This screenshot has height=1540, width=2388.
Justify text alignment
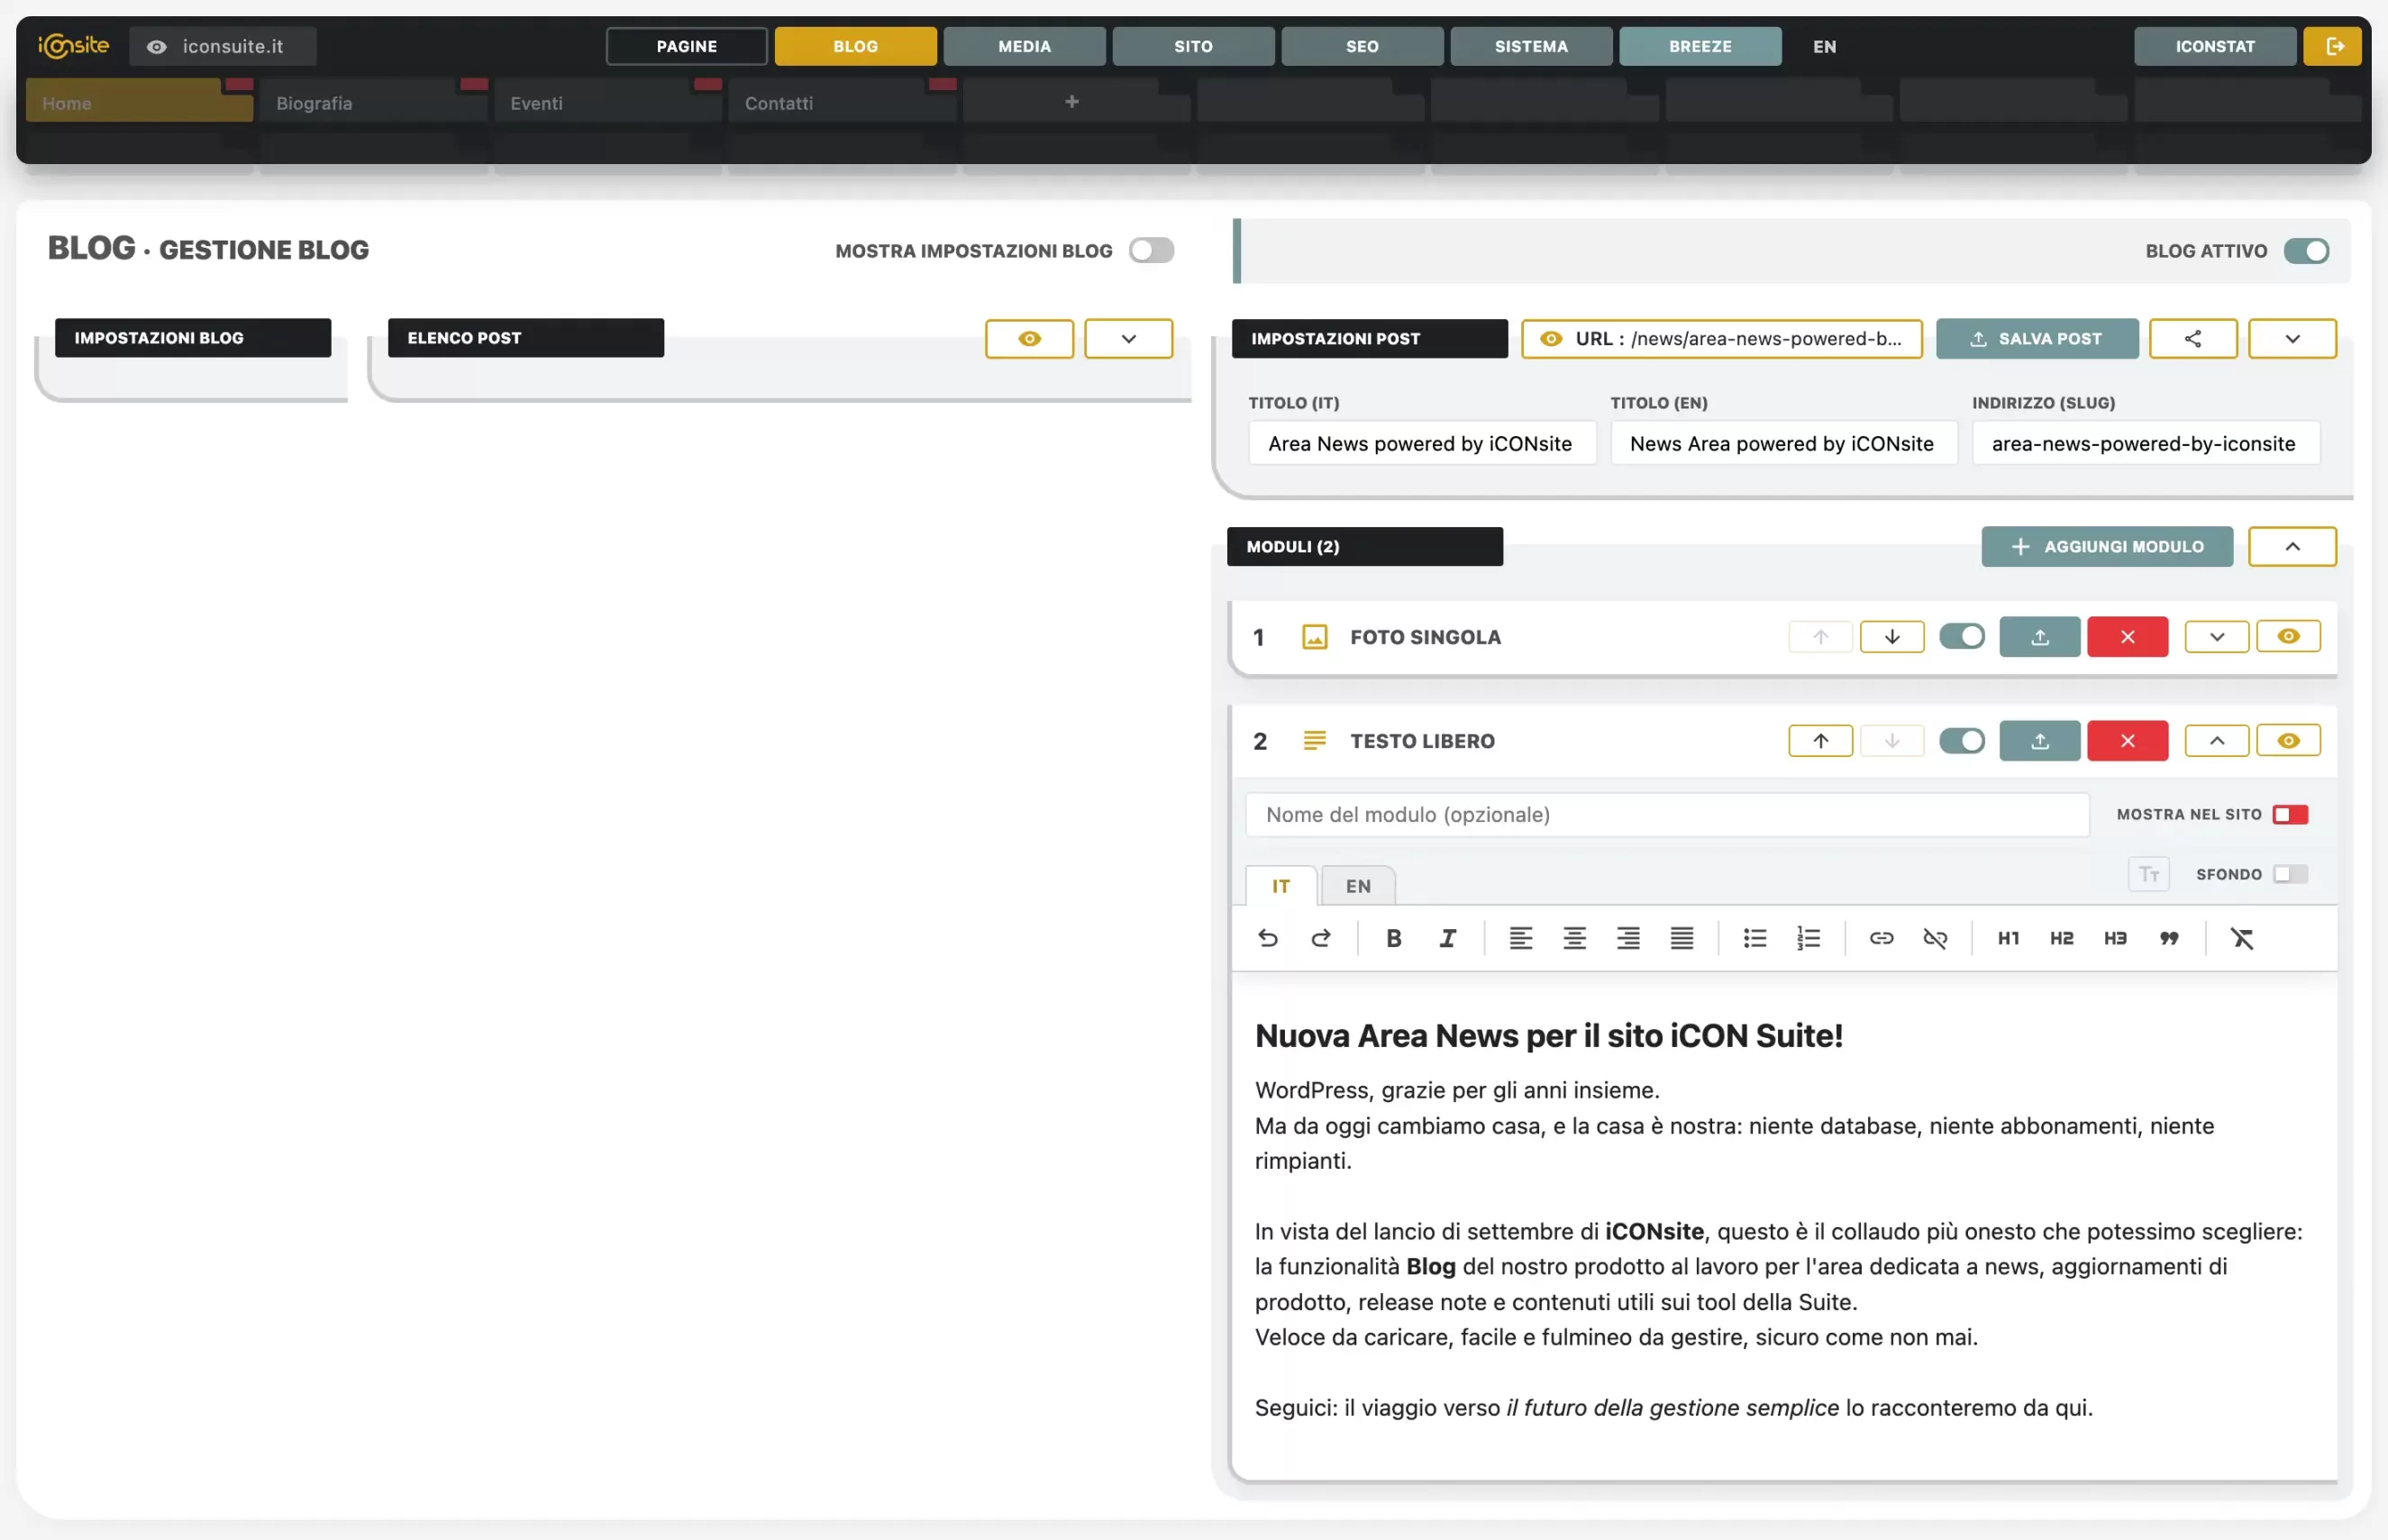[x=1682, y=938]
